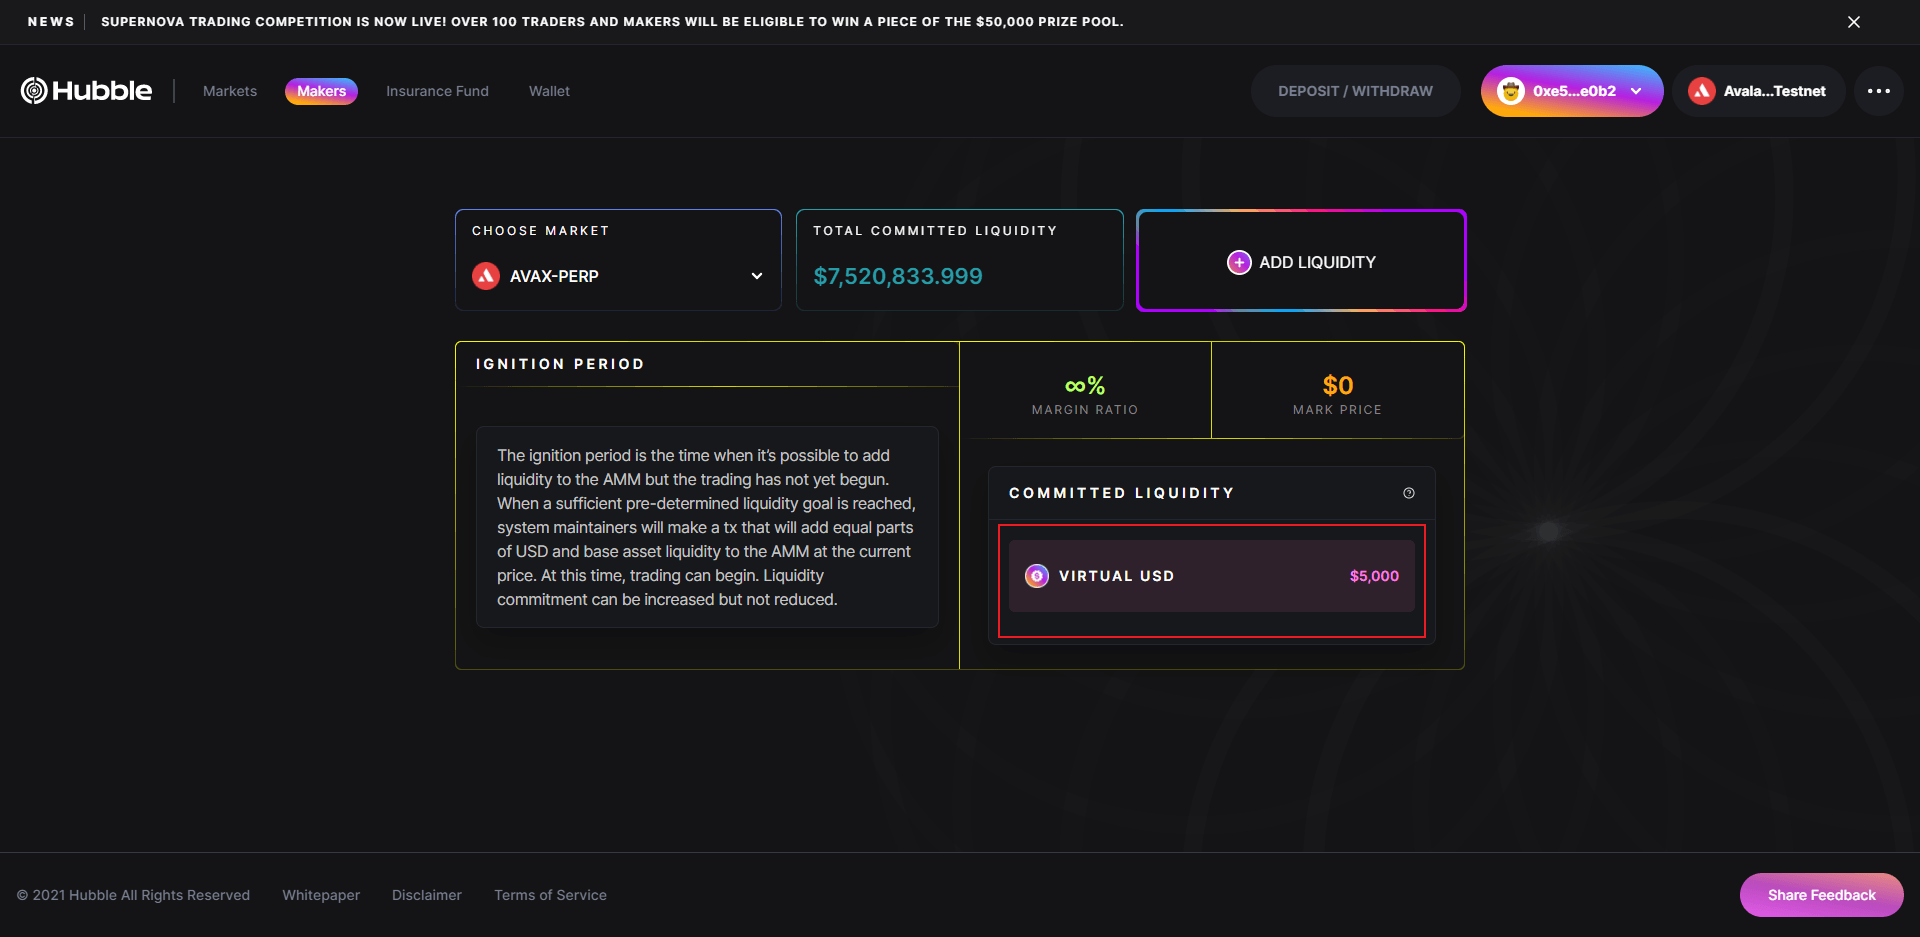Click the Hubble logo in the header
Image resolution: width=1920 pixels, height=937 pixels.
point(87,91)
